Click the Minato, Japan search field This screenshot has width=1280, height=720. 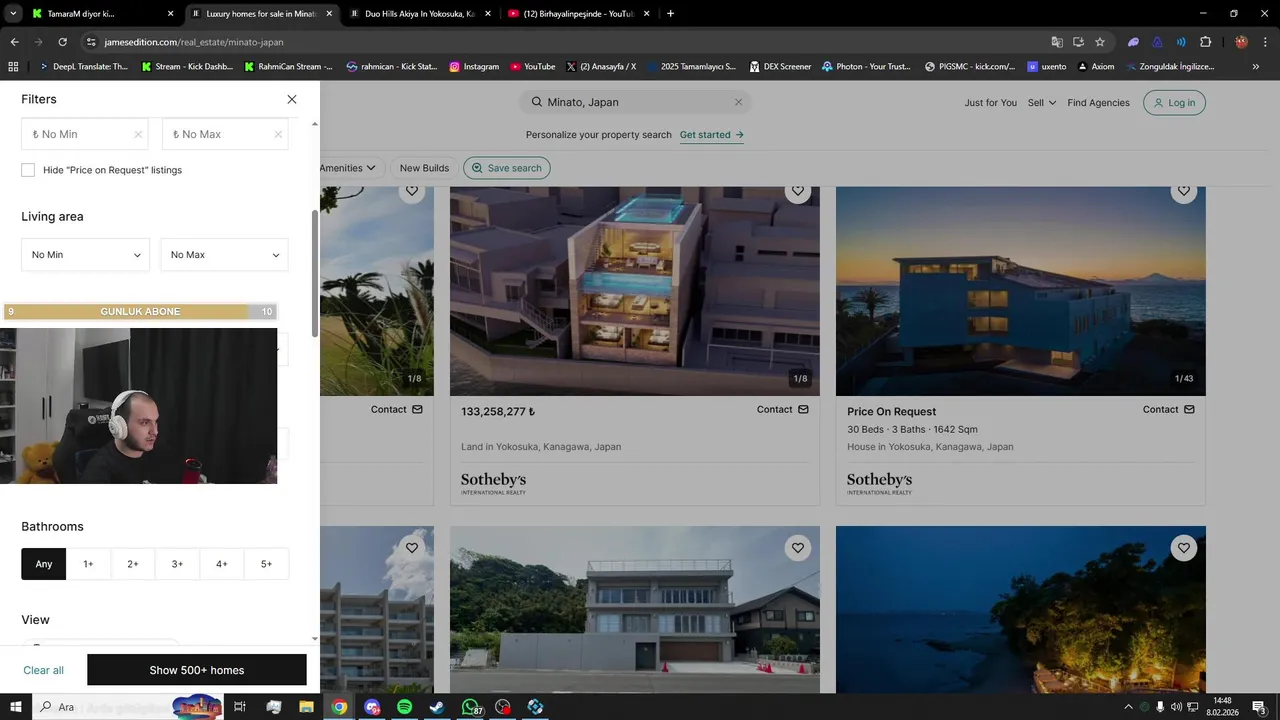[x=635, y=102]
